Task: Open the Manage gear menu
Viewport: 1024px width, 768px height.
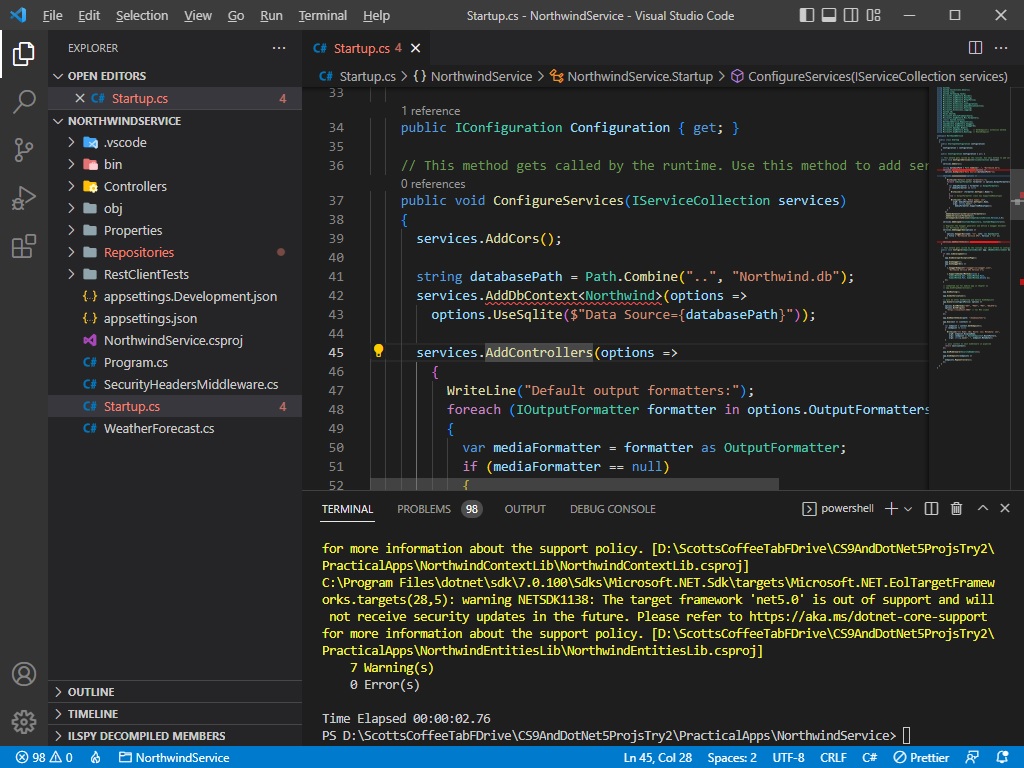Action: coord(24,721)
